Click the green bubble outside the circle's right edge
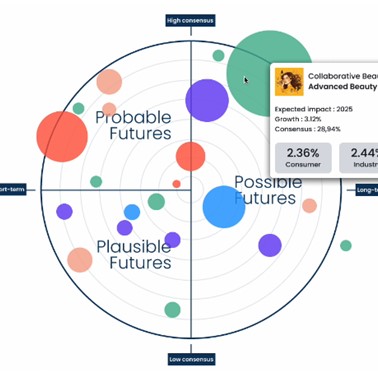The width and height of the screenshot is (378, 378). click(x=346, y=246)
